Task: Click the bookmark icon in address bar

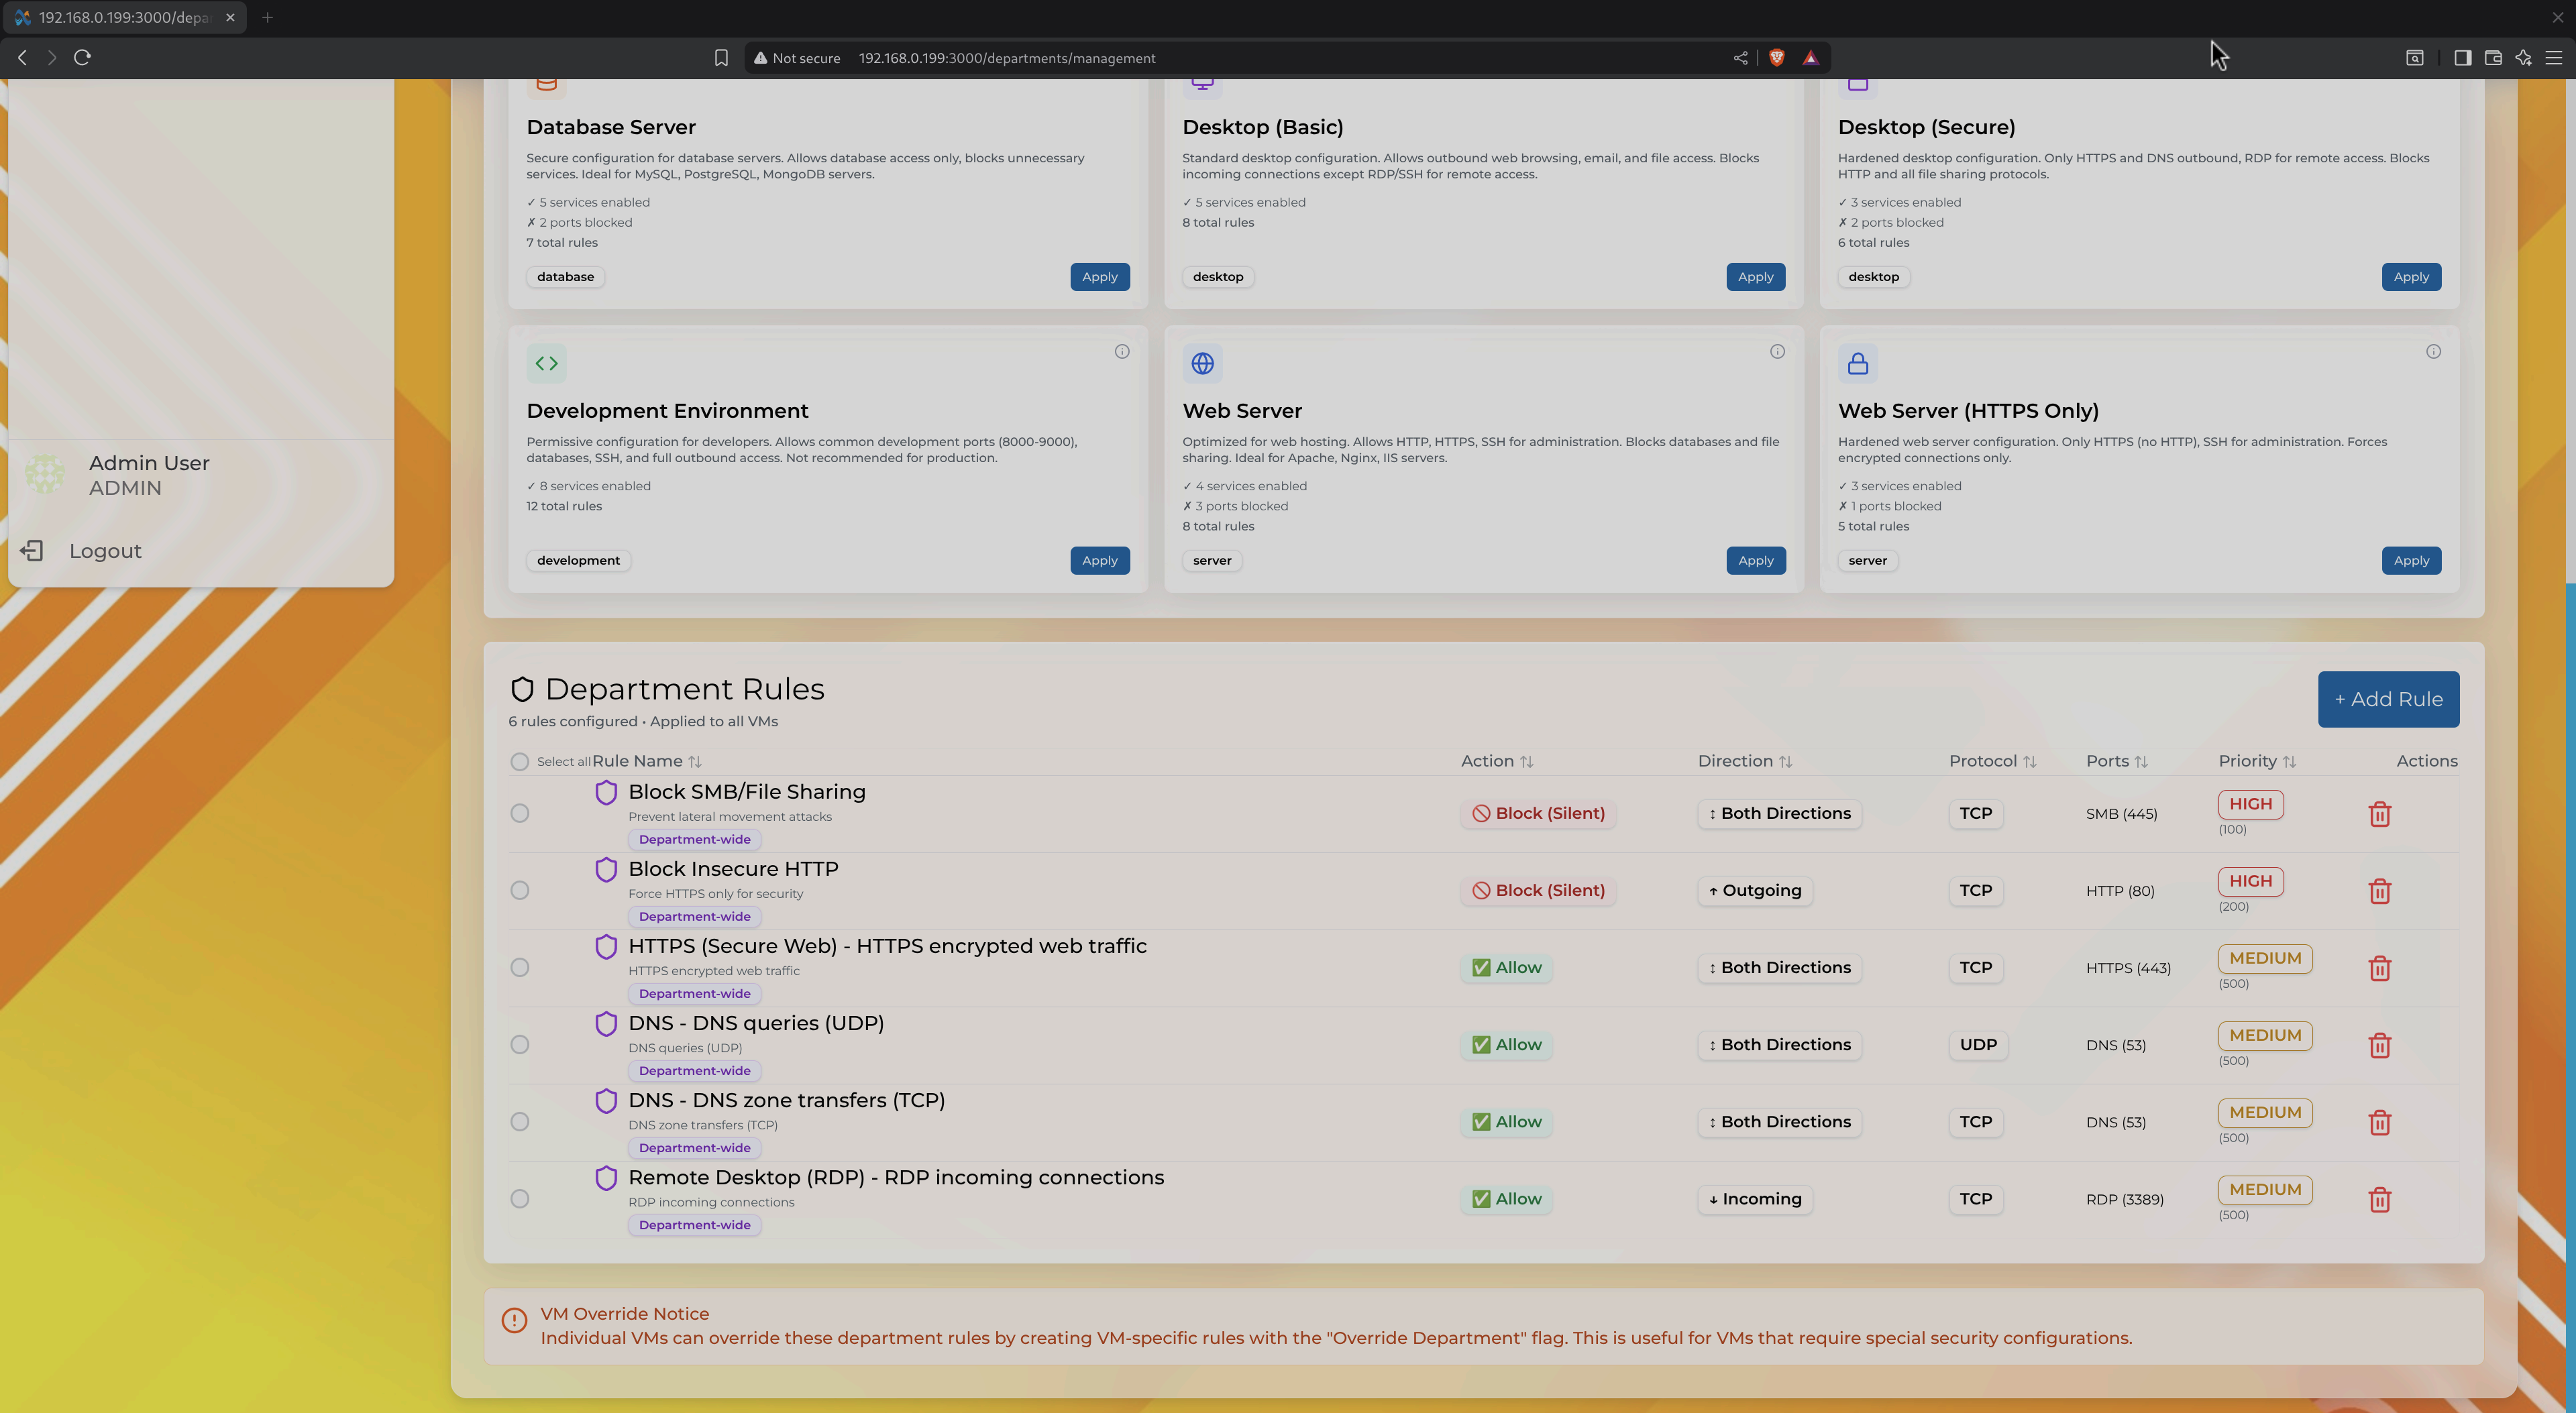Action: (721, 58)
